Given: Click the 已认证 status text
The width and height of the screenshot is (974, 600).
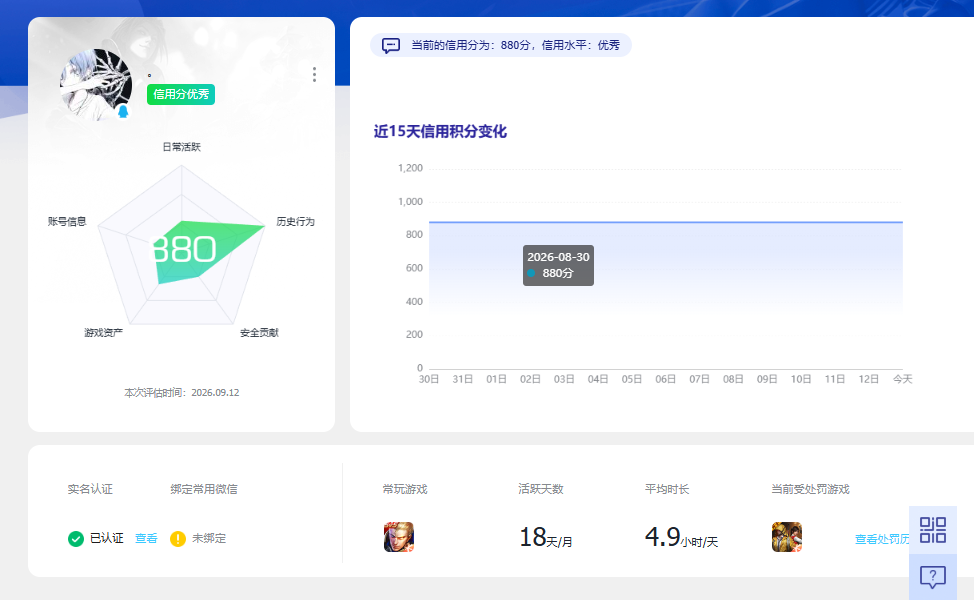Looking at the screenshot, I should tap(107, 539).
